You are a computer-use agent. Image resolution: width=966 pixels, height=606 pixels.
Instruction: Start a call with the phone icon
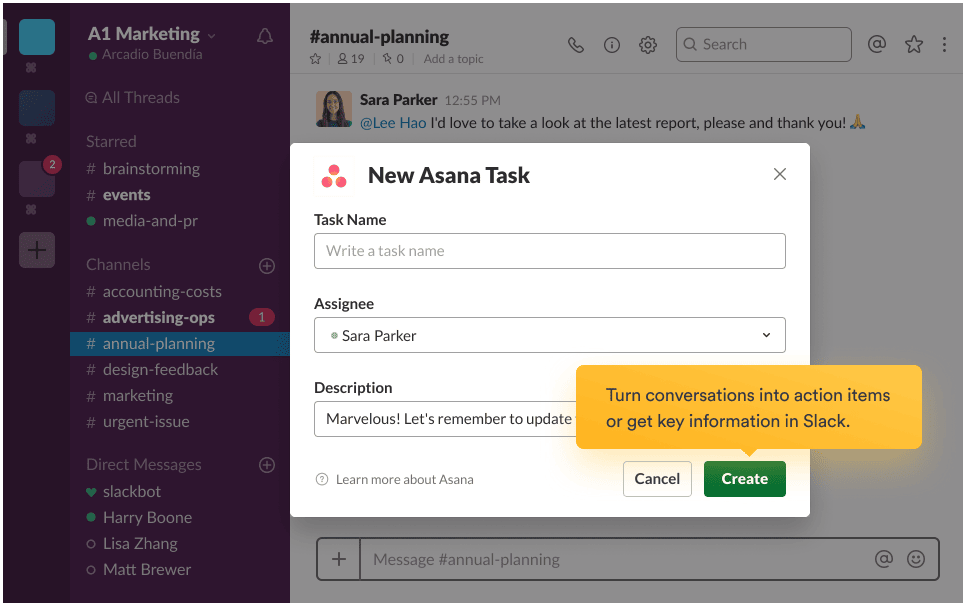point(575,45)
